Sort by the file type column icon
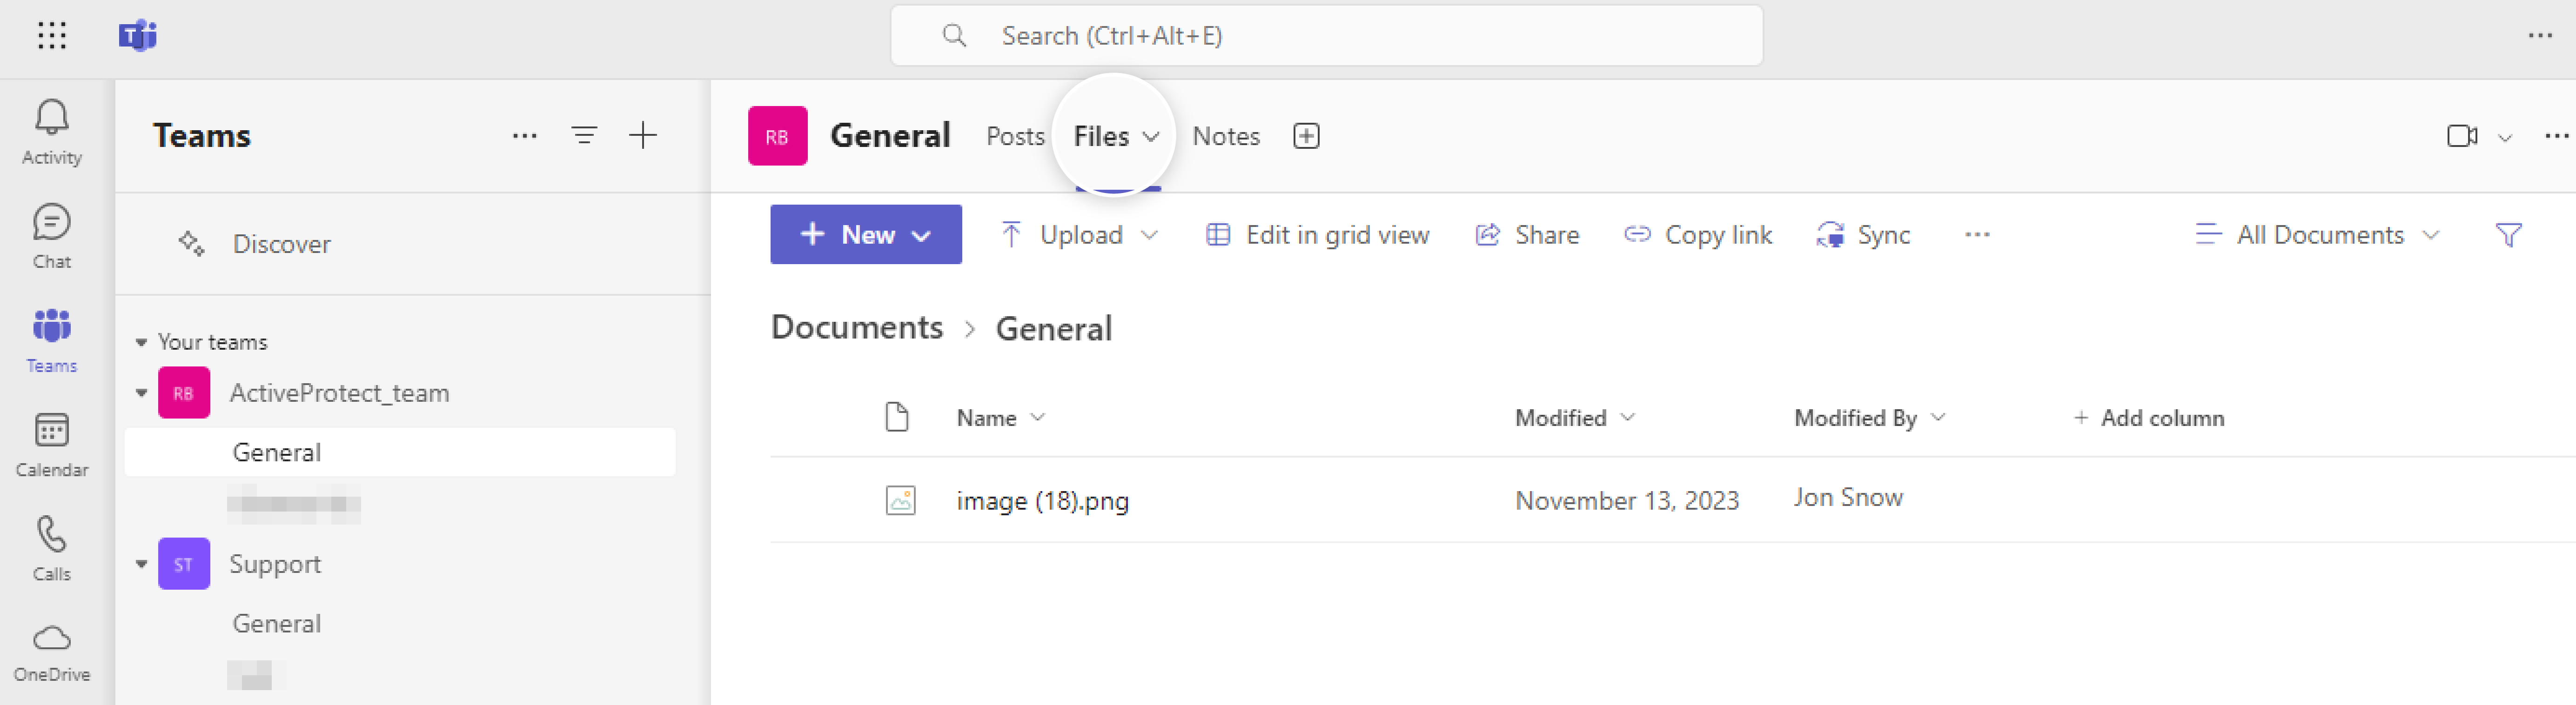 point(897,417)
